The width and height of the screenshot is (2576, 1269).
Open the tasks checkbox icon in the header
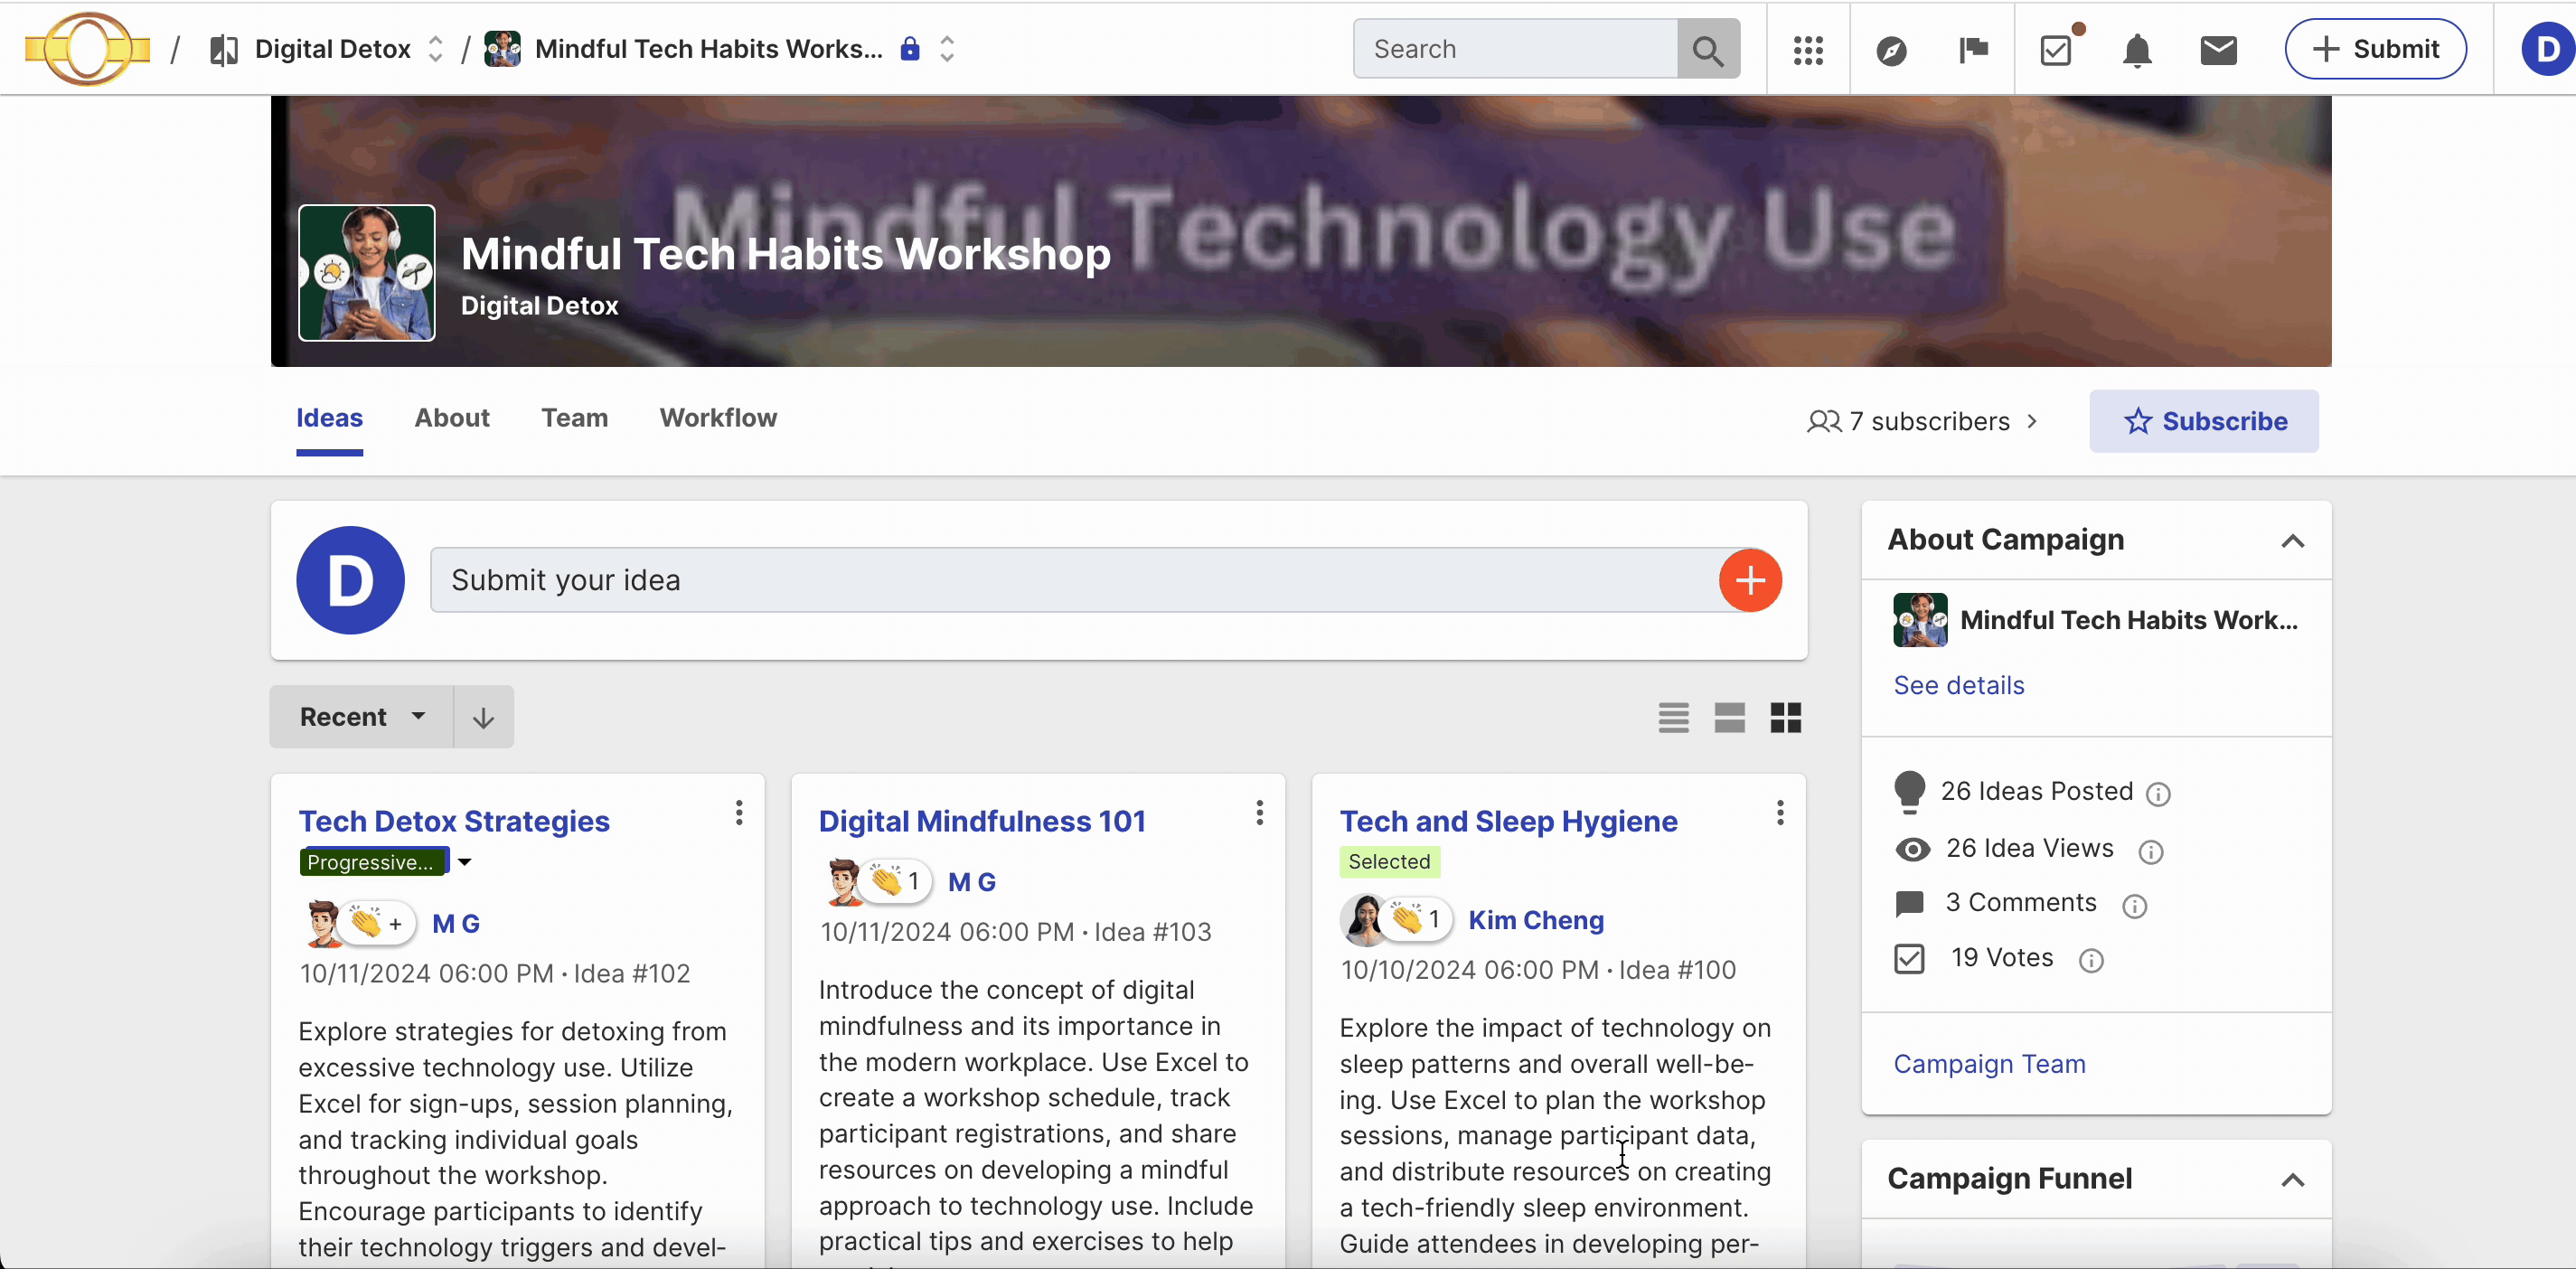click(x=2057, y=49)
